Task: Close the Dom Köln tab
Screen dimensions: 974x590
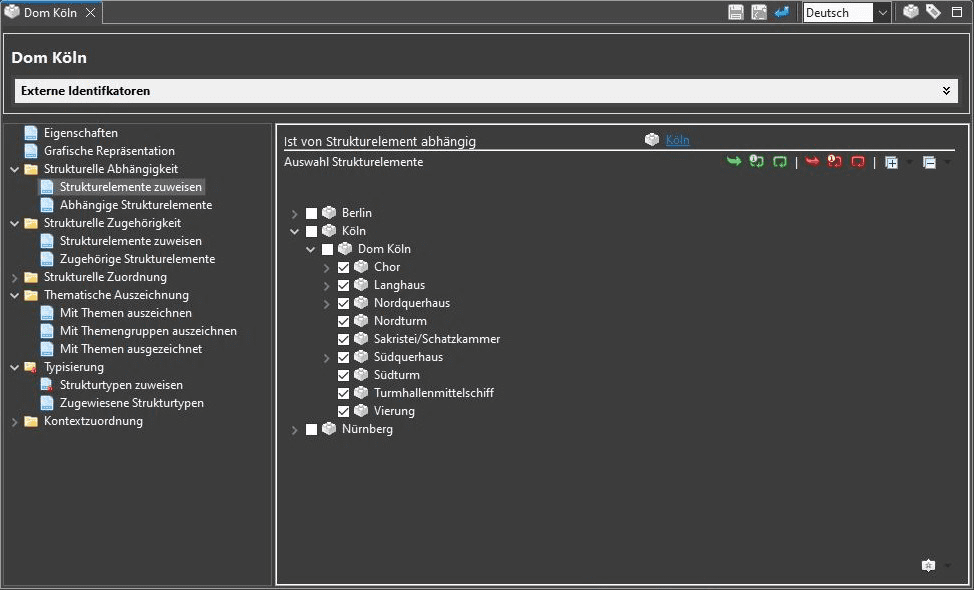Action: coord(91,12)
